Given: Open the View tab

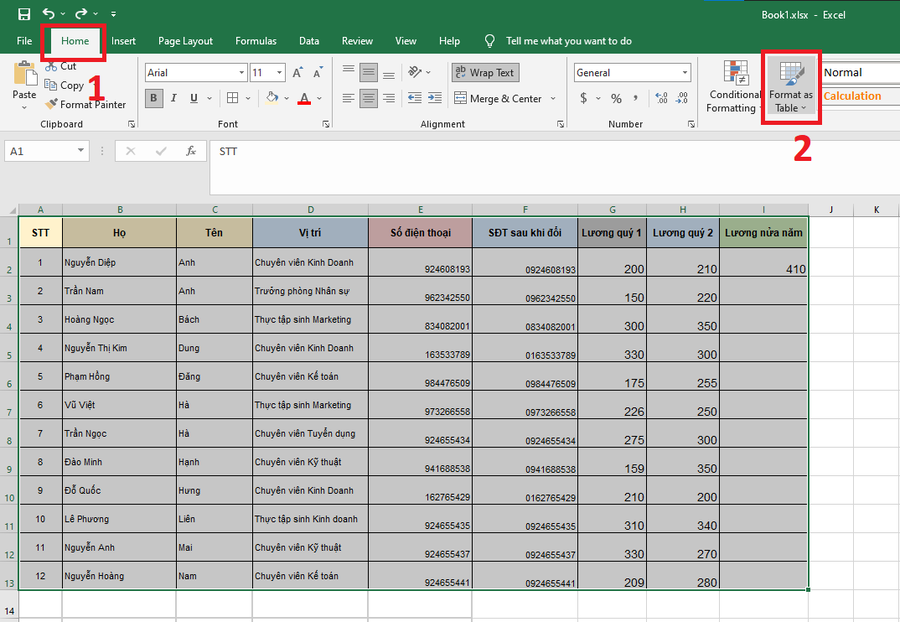Looking at the screenshot, I should (406, 41).
